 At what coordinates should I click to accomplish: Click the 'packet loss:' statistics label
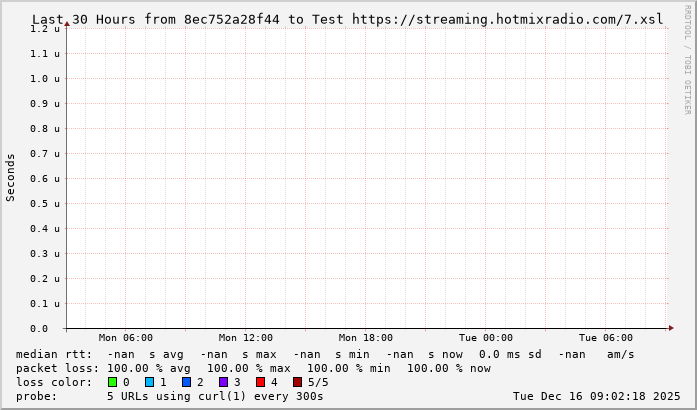tap(58, 368)
